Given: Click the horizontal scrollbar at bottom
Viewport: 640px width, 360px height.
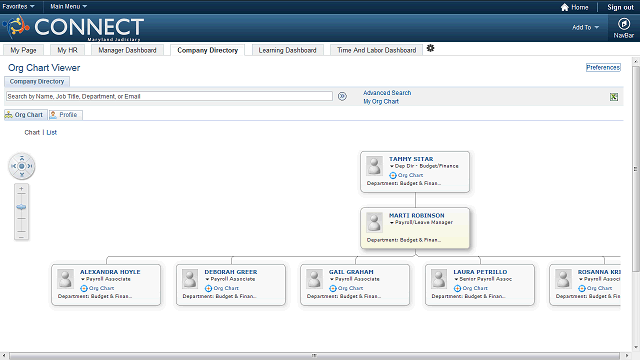Looking at the screenshot, I should click(x=314, y=356).
